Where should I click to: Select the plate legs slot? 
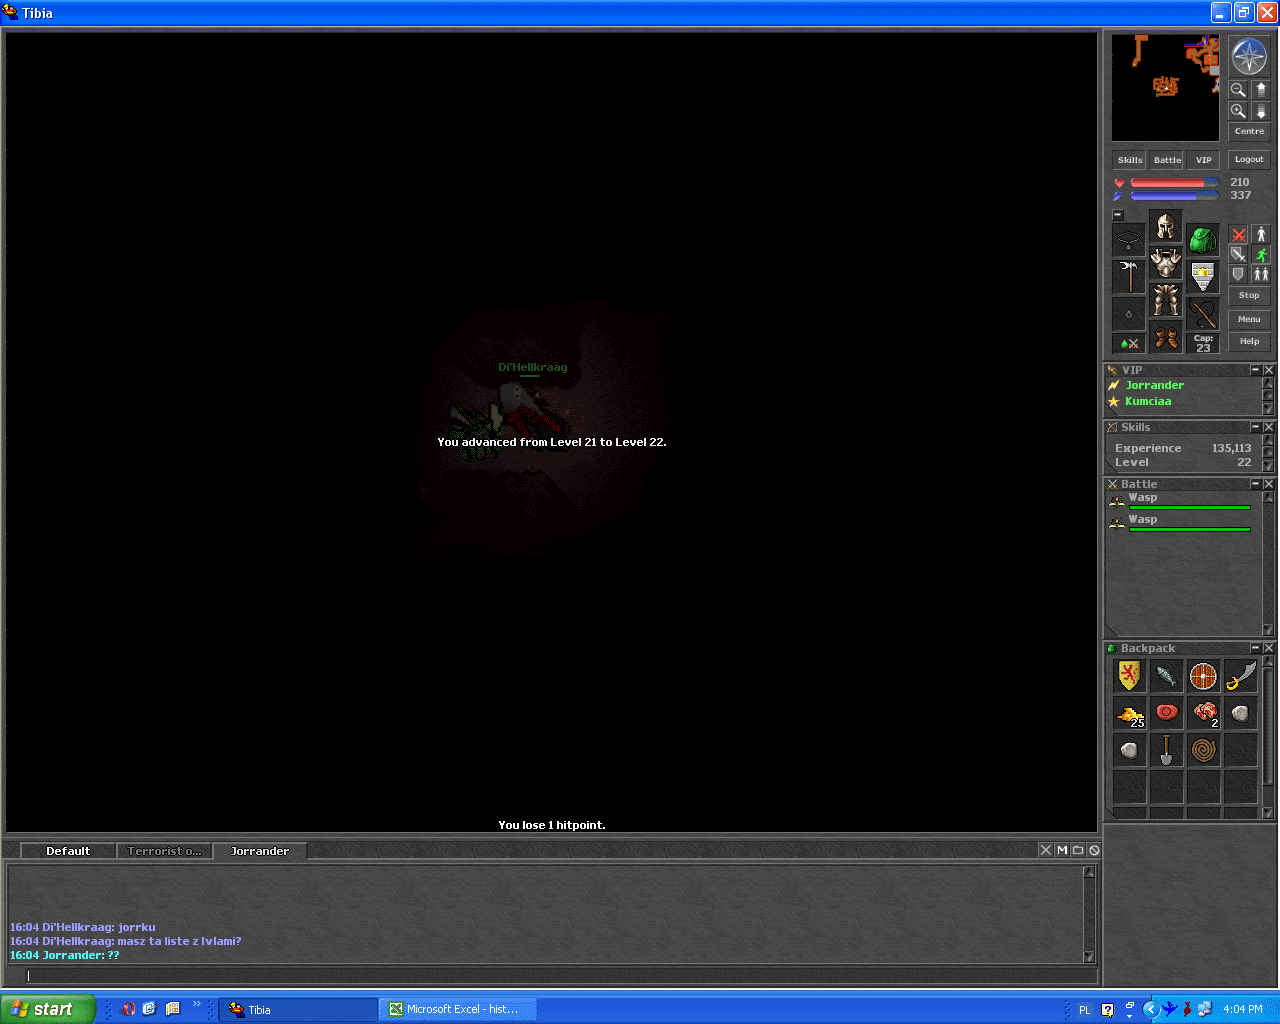1166,300
